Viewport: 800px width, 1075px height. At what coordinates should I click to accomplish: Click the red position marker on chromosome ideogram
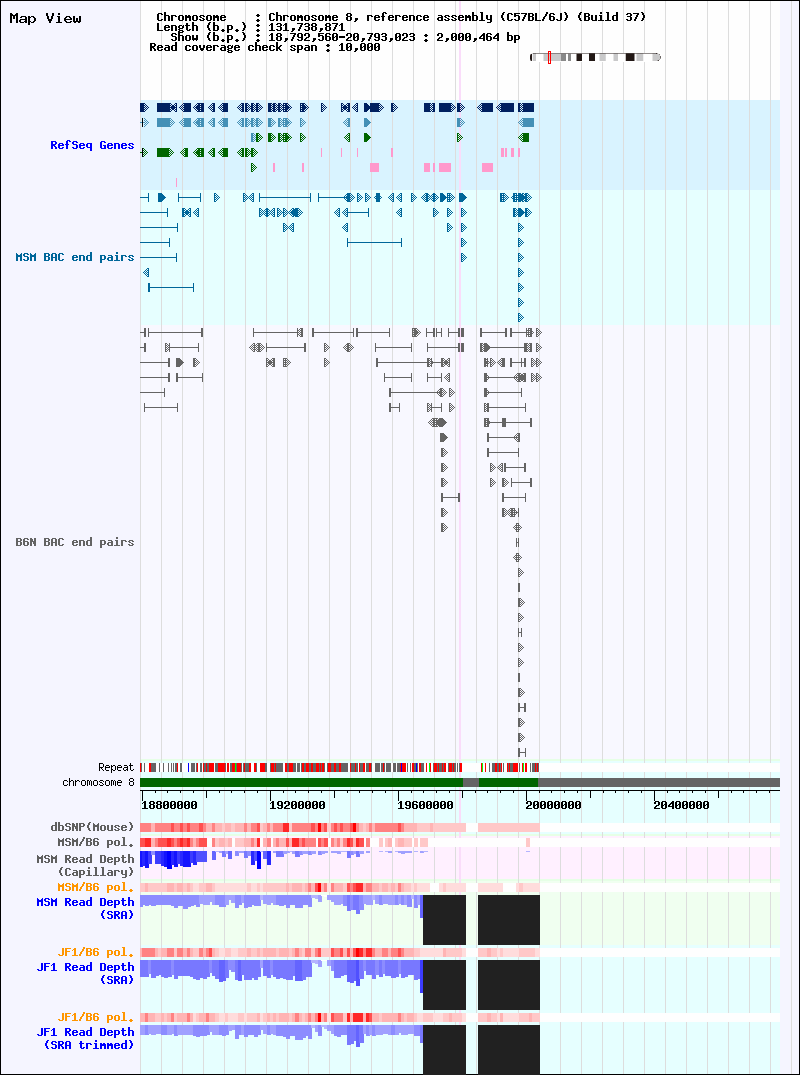click(549, 58)
